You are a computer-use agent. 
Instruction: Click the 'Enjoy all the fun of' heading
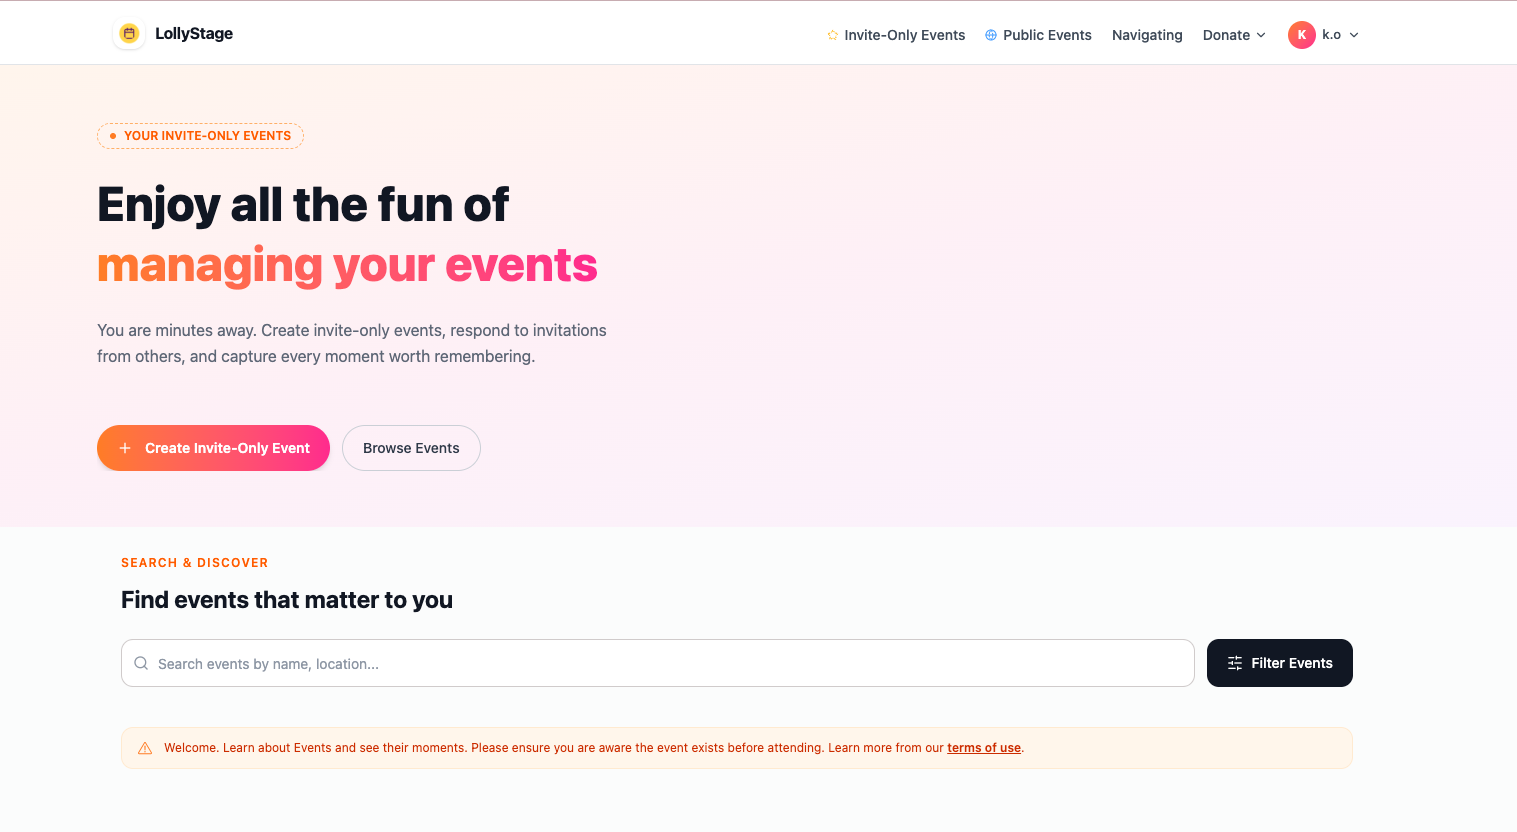tap(303, 205)
